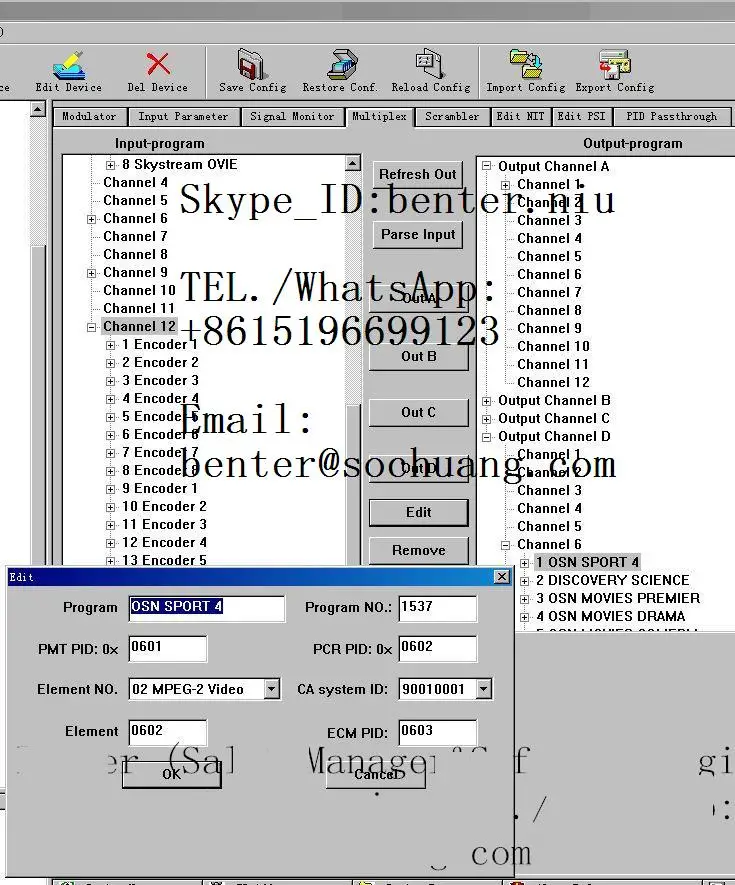The image size is (735, 885).
Task: Collapse input Channel 12 node
Action: click(x=91, y=327)
